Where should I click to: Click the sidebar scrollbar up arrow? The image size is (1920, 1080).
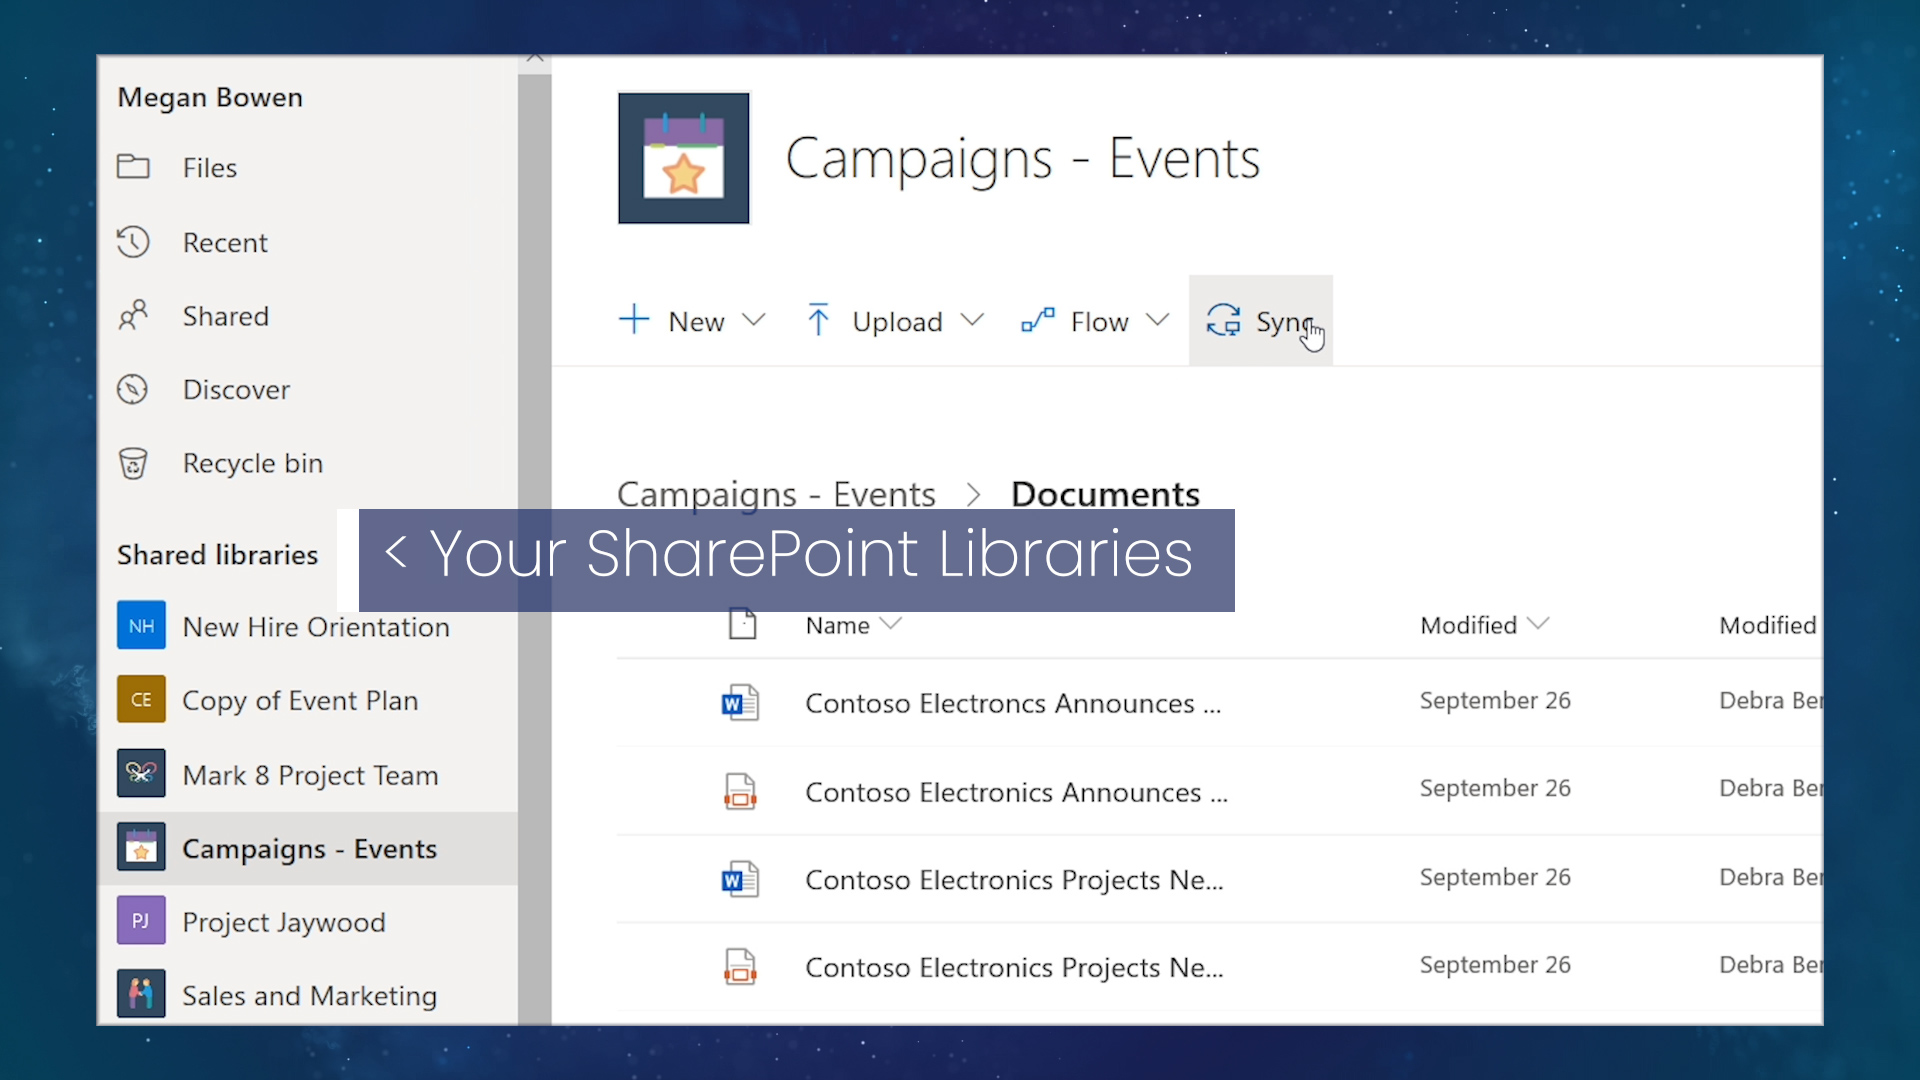[x=535, y=60]
